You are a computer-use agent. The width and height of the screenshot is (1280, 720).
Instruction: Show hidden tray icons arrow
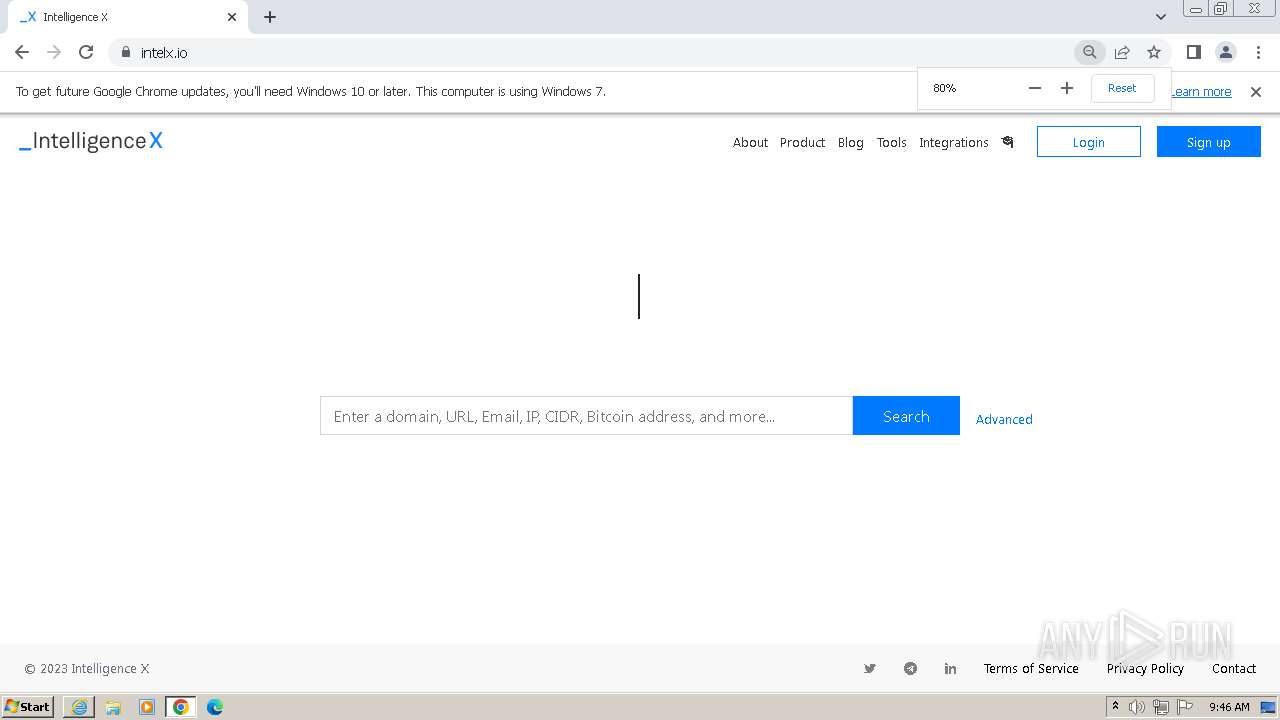tap(1115, 707)
